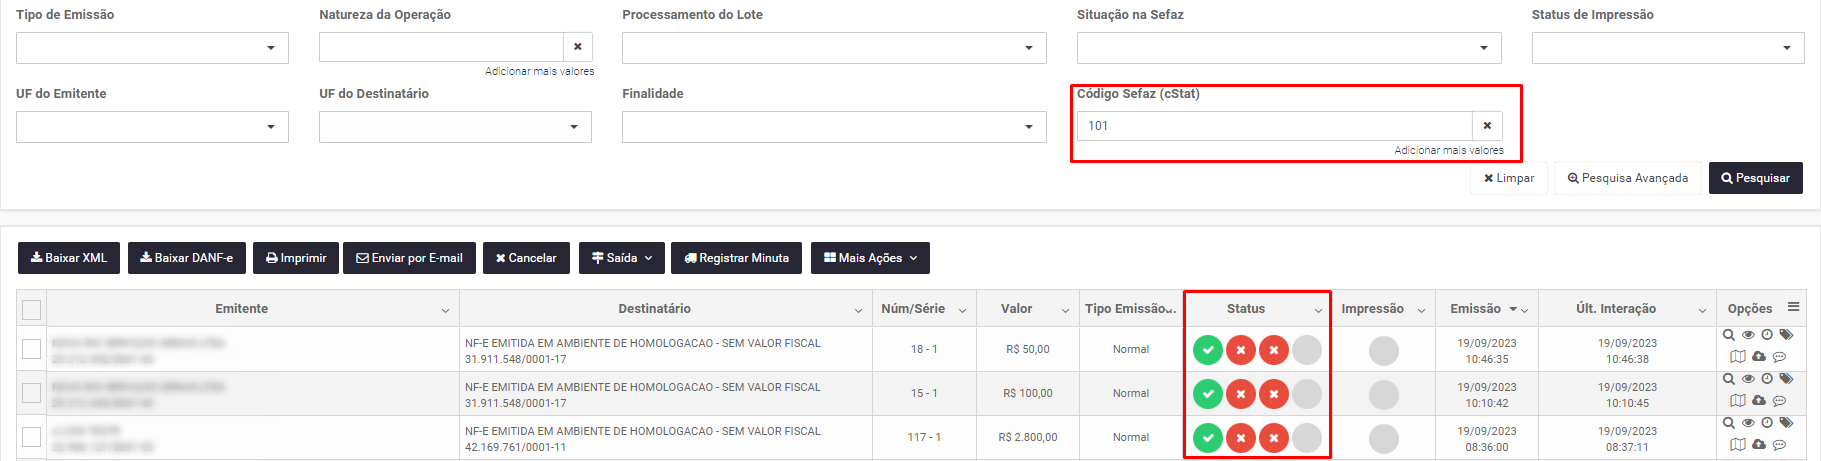Select the row checkbox for invoice 117 - 1

point(32,437)
